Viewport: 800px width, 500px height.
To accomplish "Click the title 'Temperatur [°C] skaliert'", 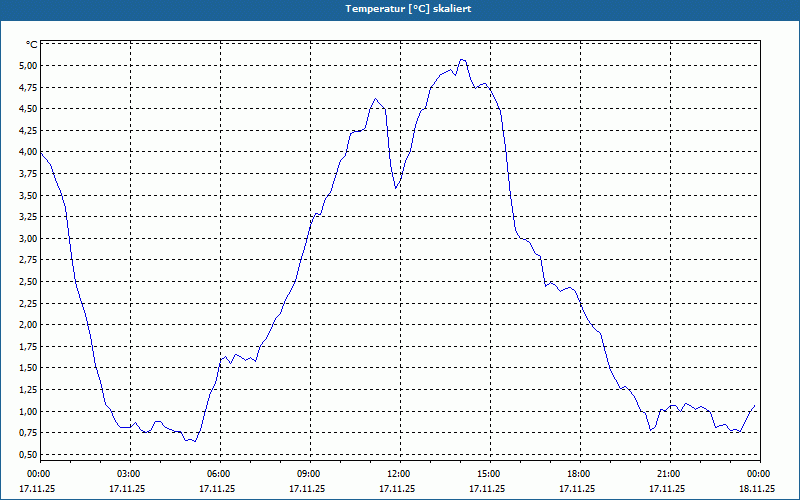I will click(x=408, y=9).
